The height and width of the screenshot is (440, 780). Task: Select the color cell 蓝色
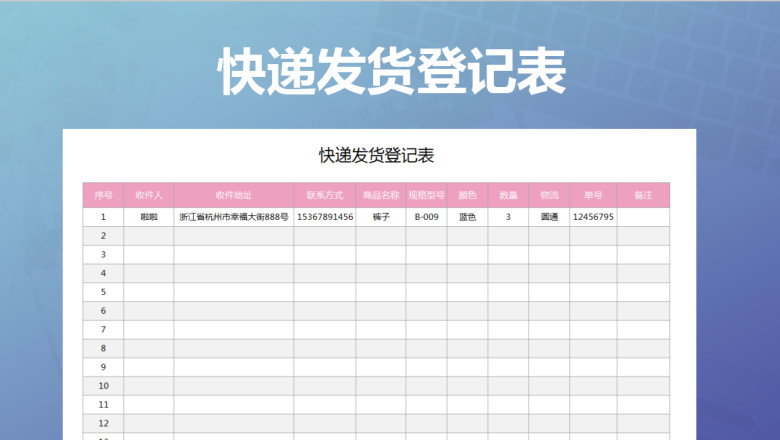(468, 217)
